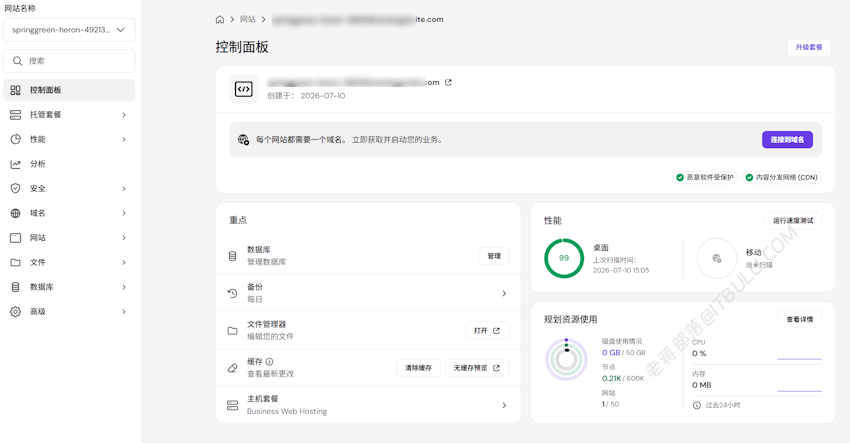Screen dimensions: 850x443
Task: Open site via external link icon
Action: point(448,82)
